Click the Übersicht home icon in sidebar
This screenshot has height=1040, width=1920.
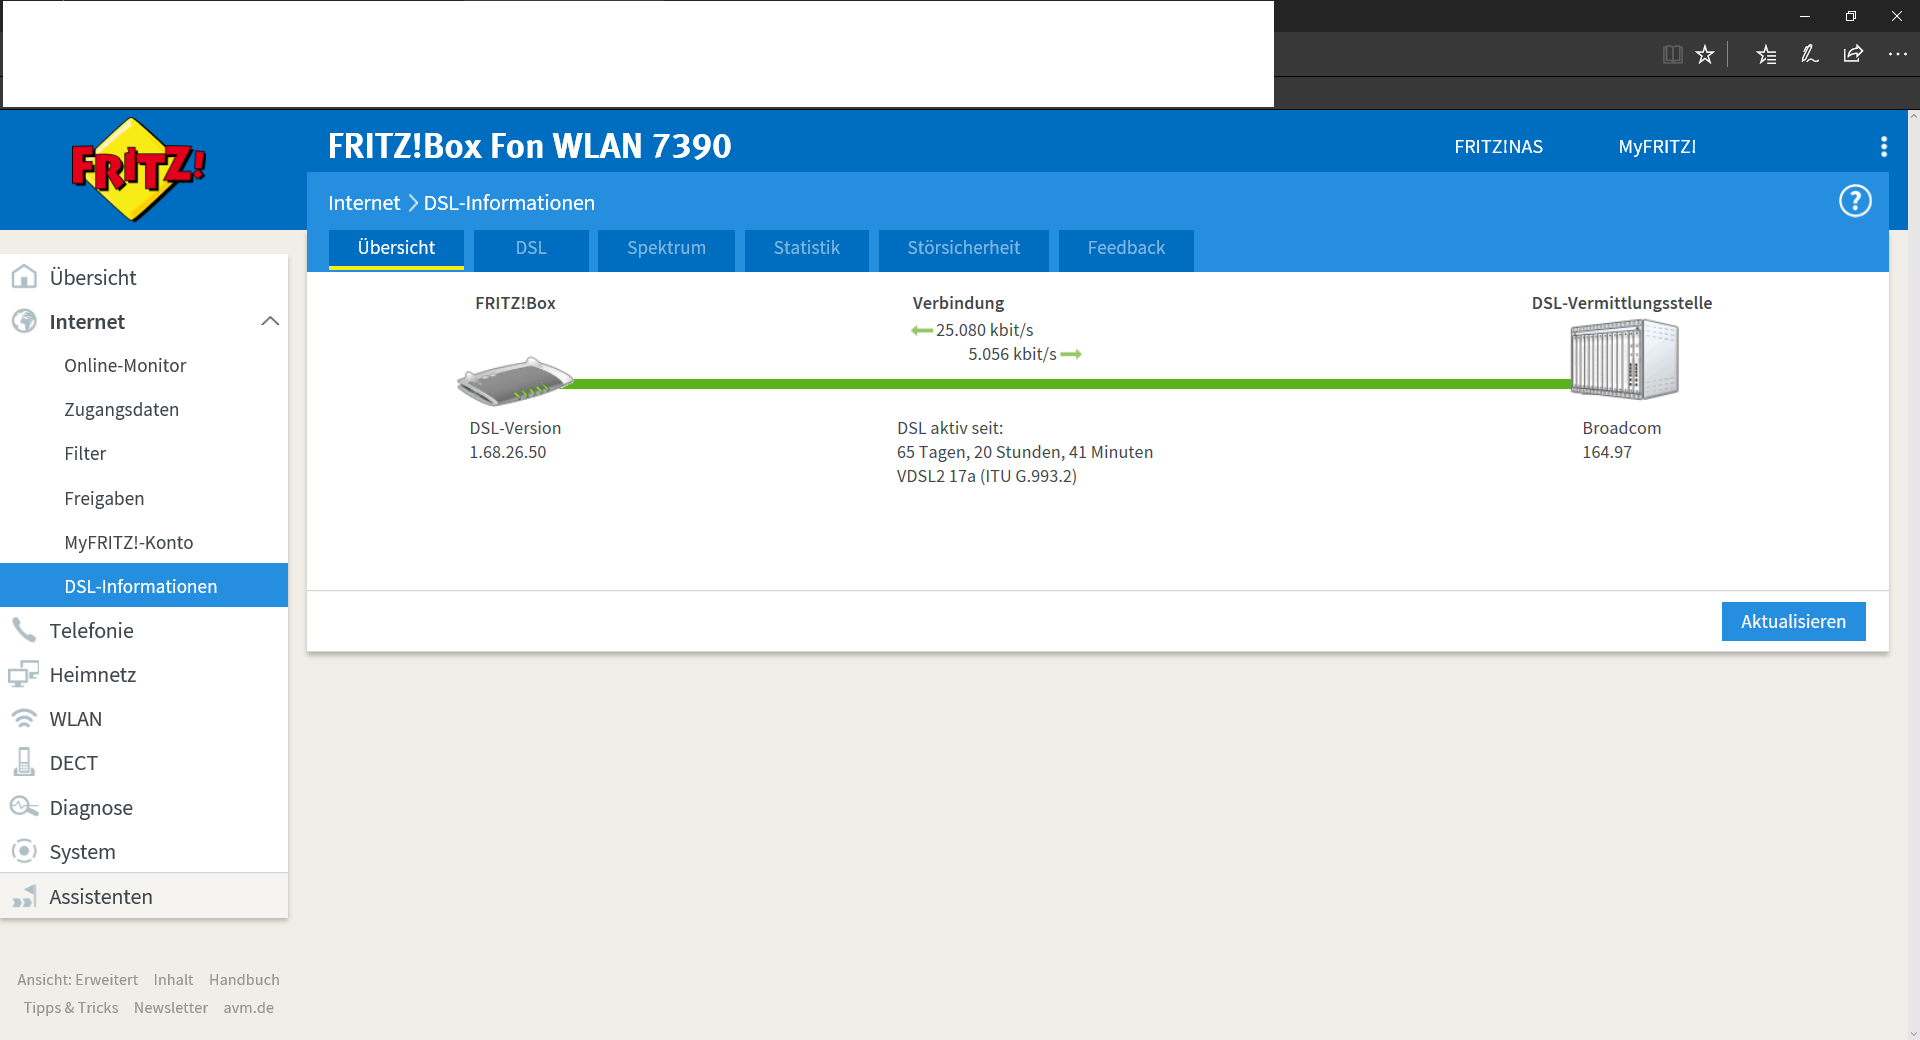pyautogui.click(x=24, y=277)
